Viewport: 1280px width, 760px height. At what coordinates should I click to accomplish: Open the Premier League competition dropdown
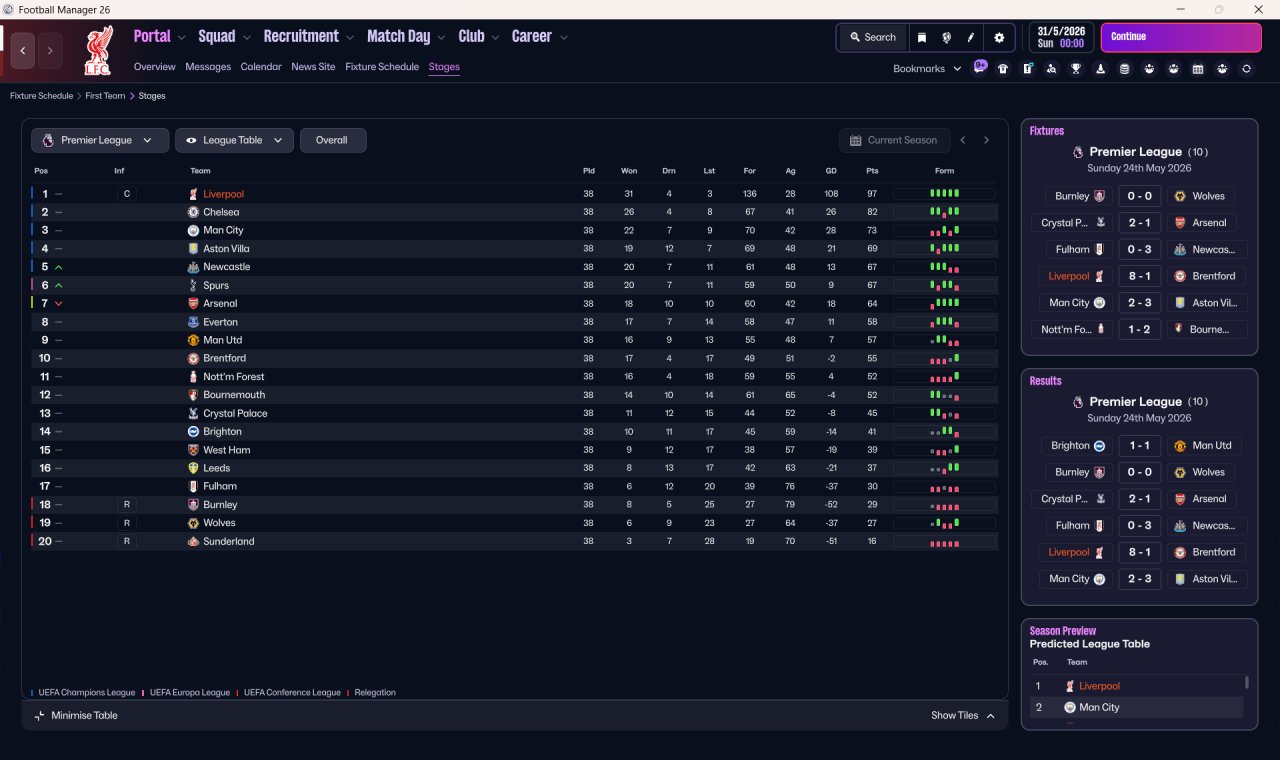99,140
